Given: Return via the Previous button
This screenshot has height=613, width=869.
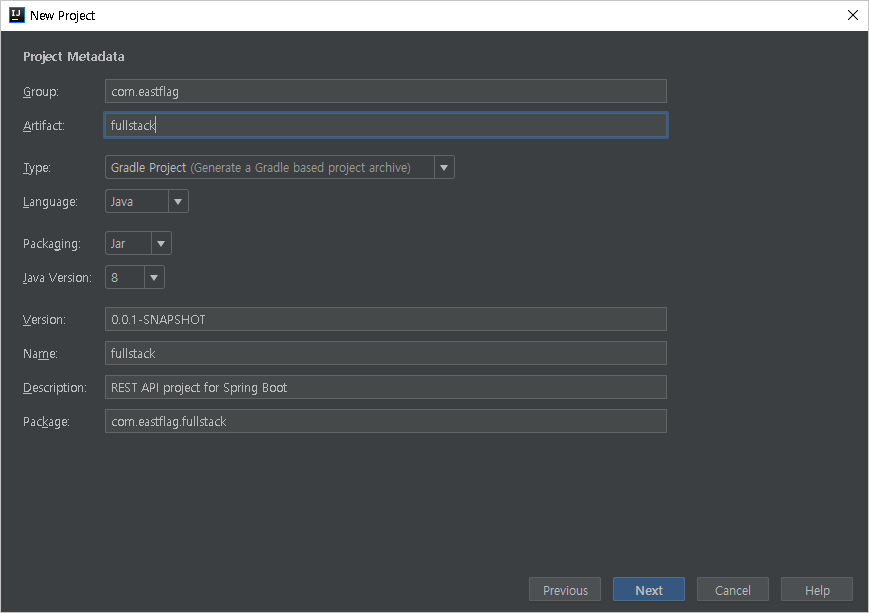Looking at the screenshot, I should 565,590.
